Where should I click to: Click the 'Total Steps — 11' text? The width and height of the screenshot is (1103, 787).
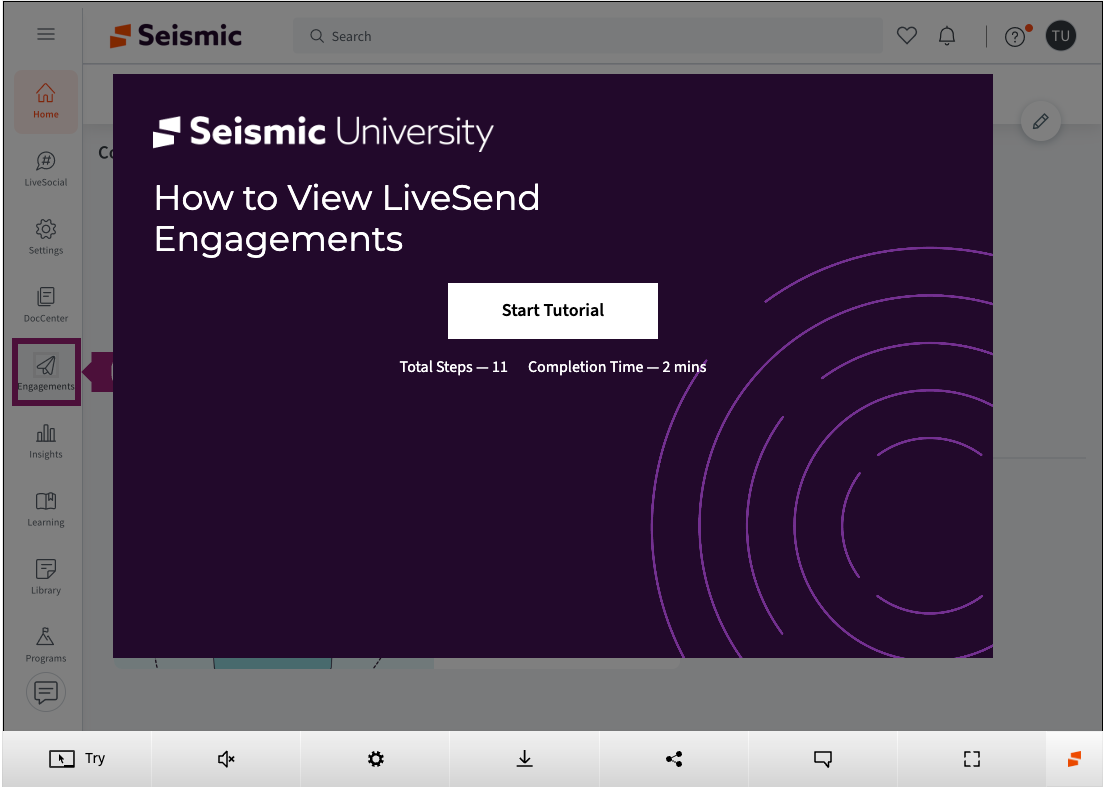click(x=453, y=366)
